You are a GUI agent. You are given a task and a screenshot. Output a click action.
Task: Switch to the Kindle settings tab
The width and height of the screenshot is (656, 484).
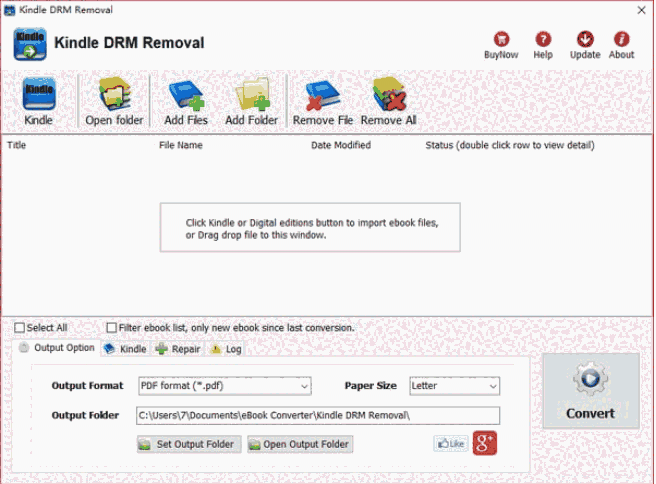125,348
